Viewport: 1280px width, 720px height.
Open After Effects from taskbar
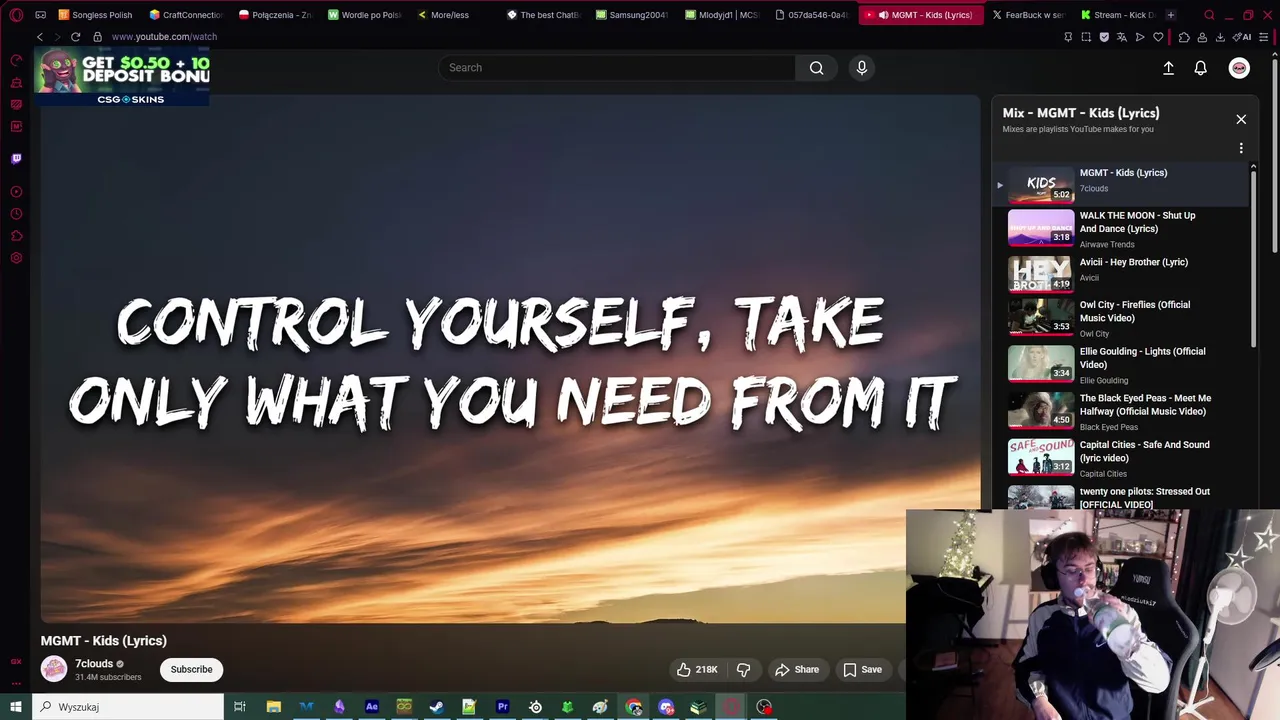coord(372,707)
